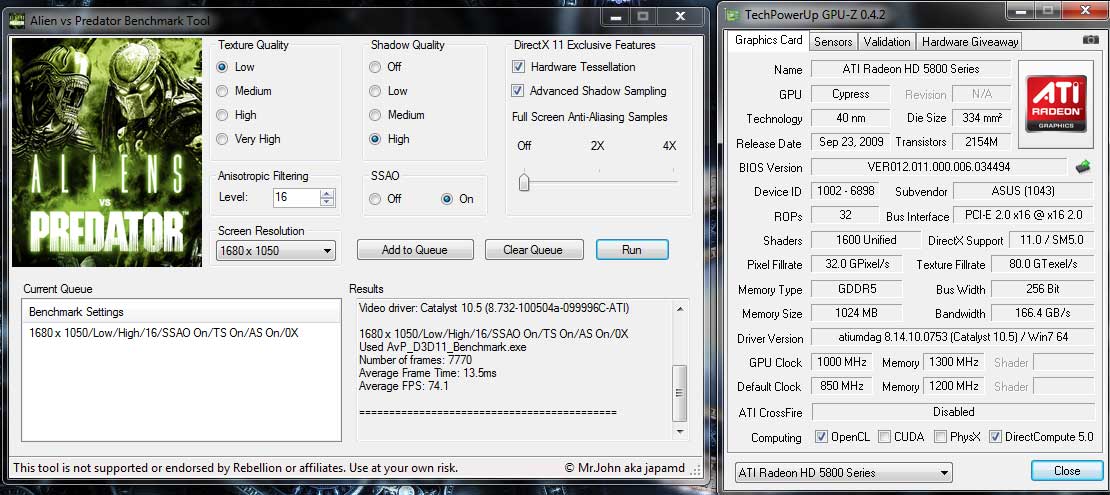The height and width of the screenshot is (495, 1110).
Task: Switch to the Sensors tab
Action: tap(833, 42)
